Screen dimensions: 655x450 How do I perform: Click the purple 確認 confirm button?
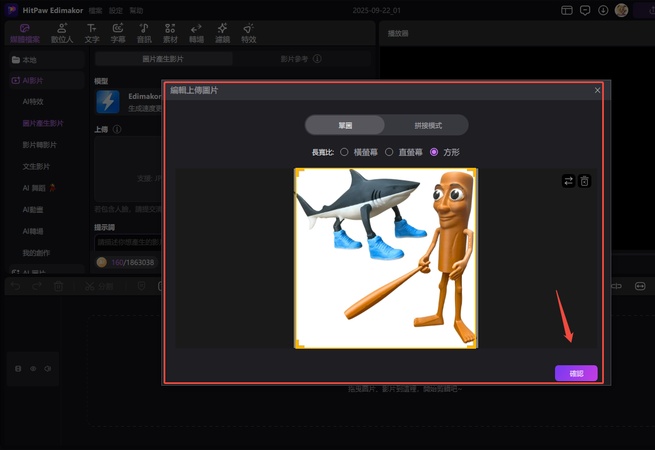pyautogui.click(x=576, y=373)
